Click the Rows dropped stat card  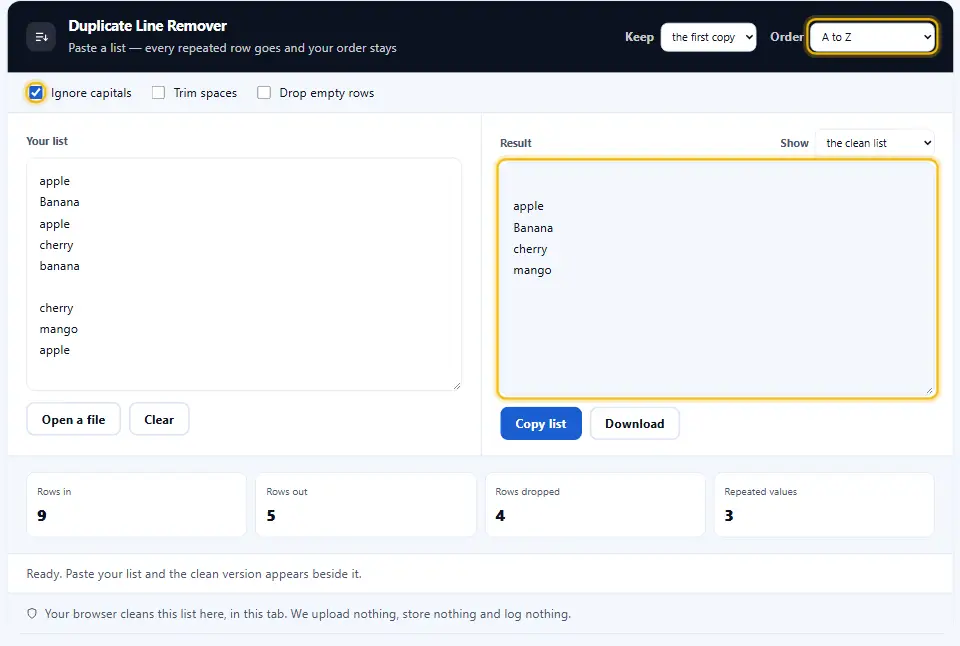(594, 505)
